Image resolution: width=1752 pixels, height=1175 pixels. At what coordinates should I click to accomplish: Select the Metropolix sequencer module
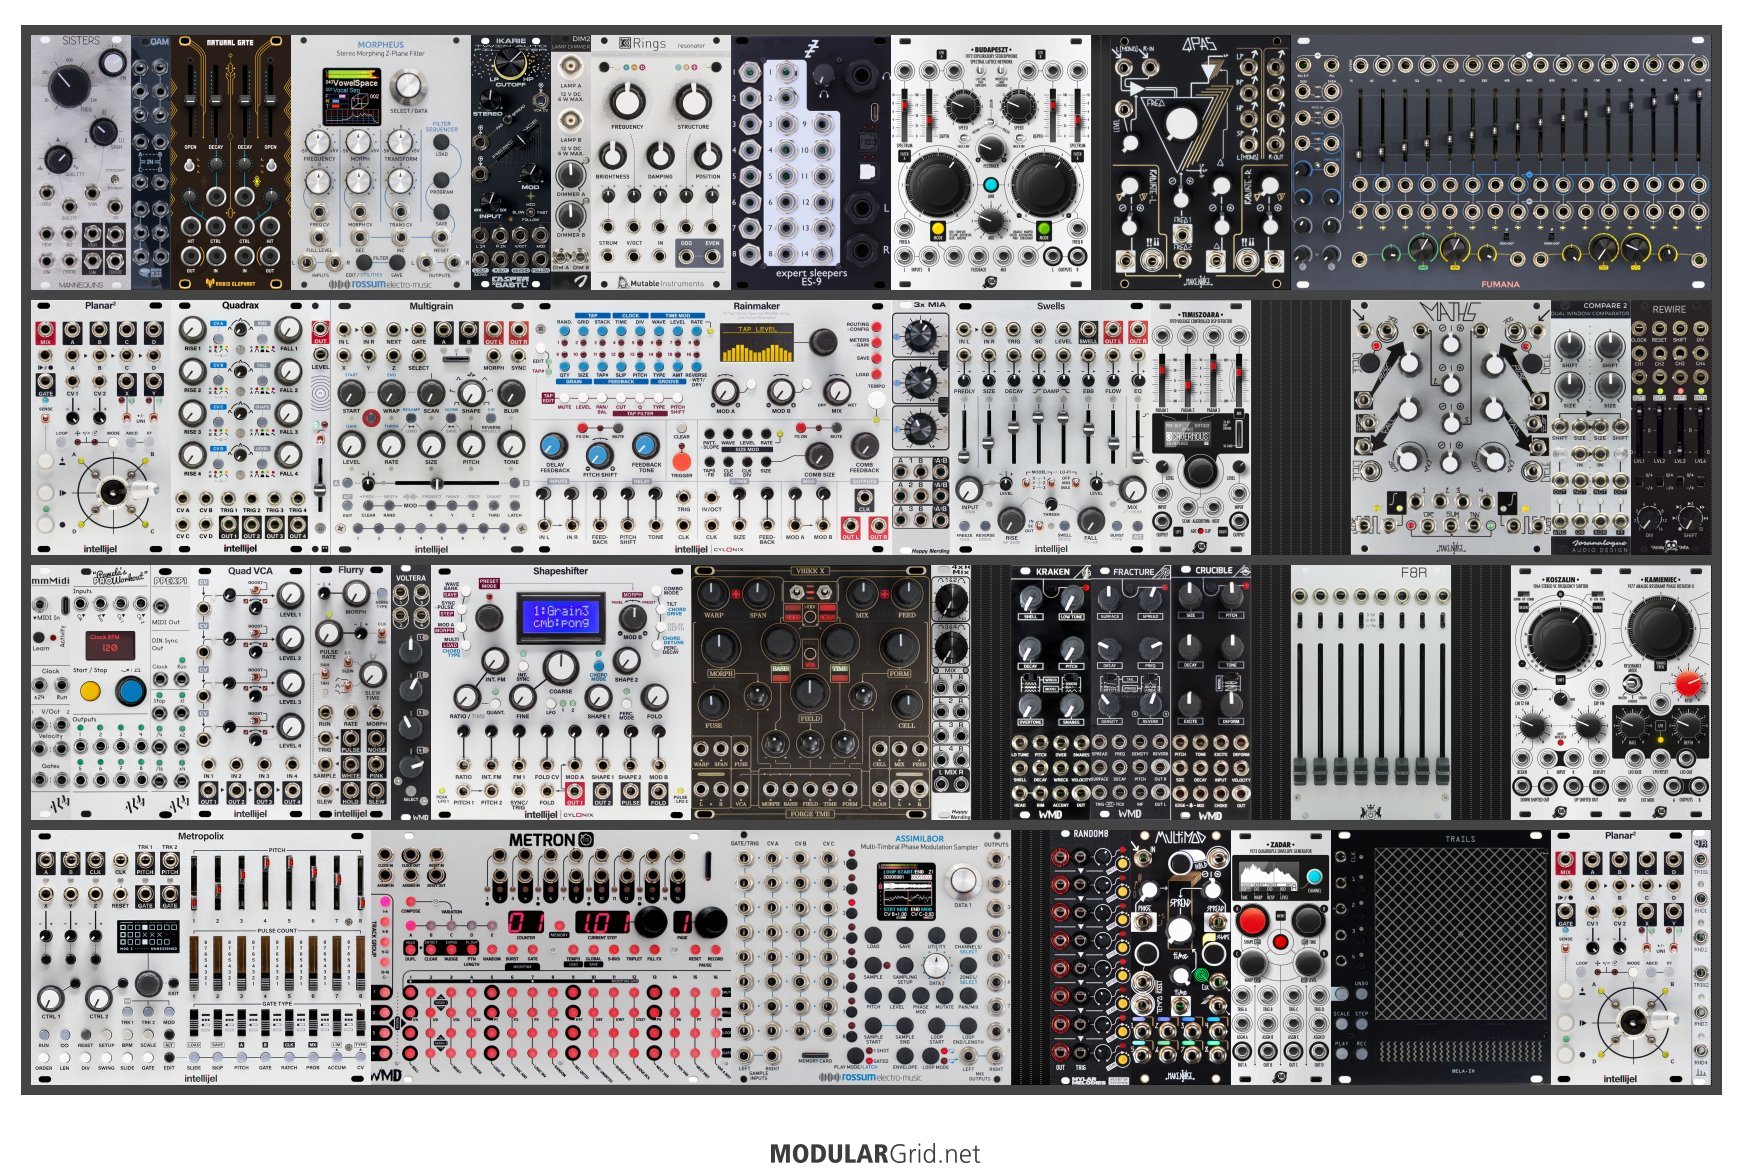click(200, 957)
